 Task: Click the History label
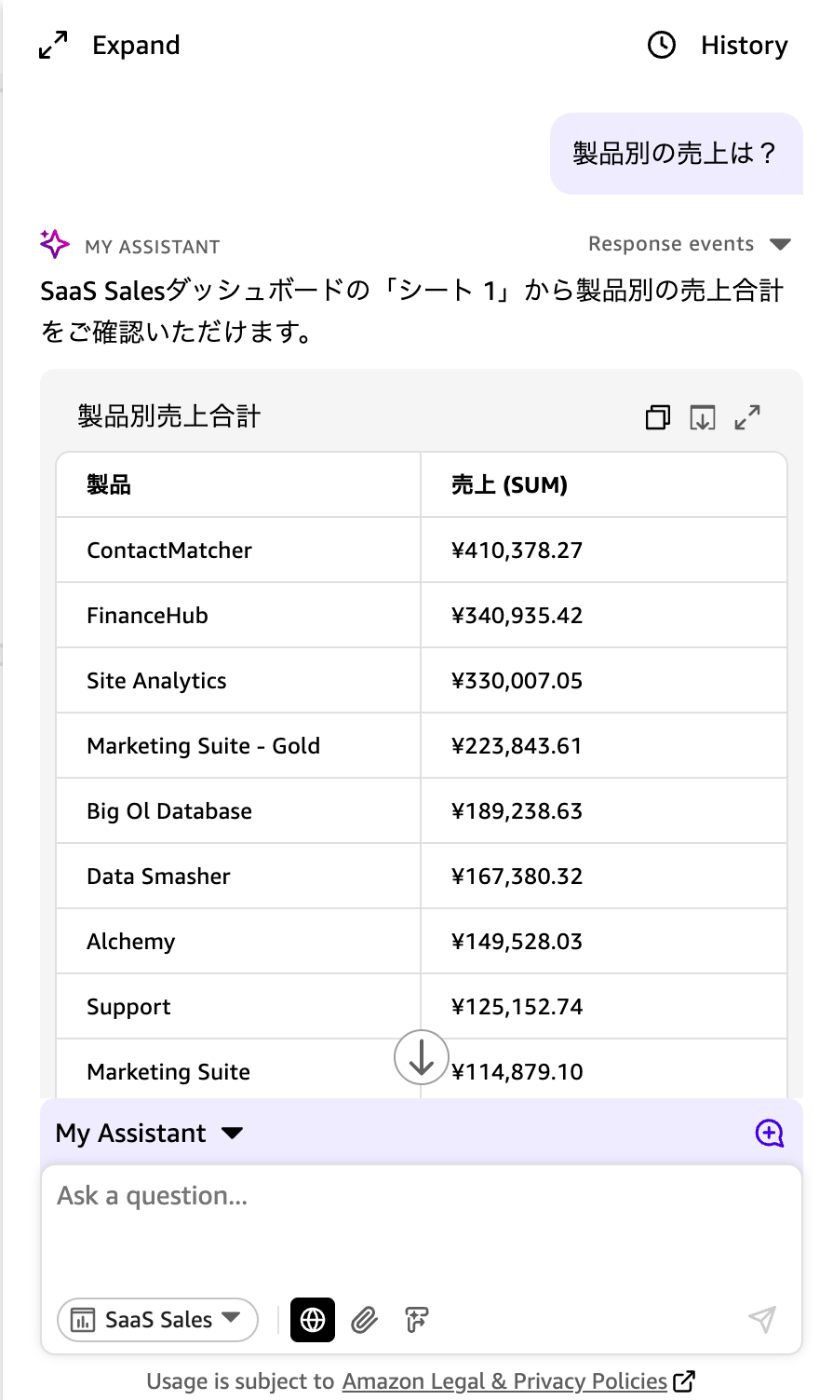[x=744, y=45]
